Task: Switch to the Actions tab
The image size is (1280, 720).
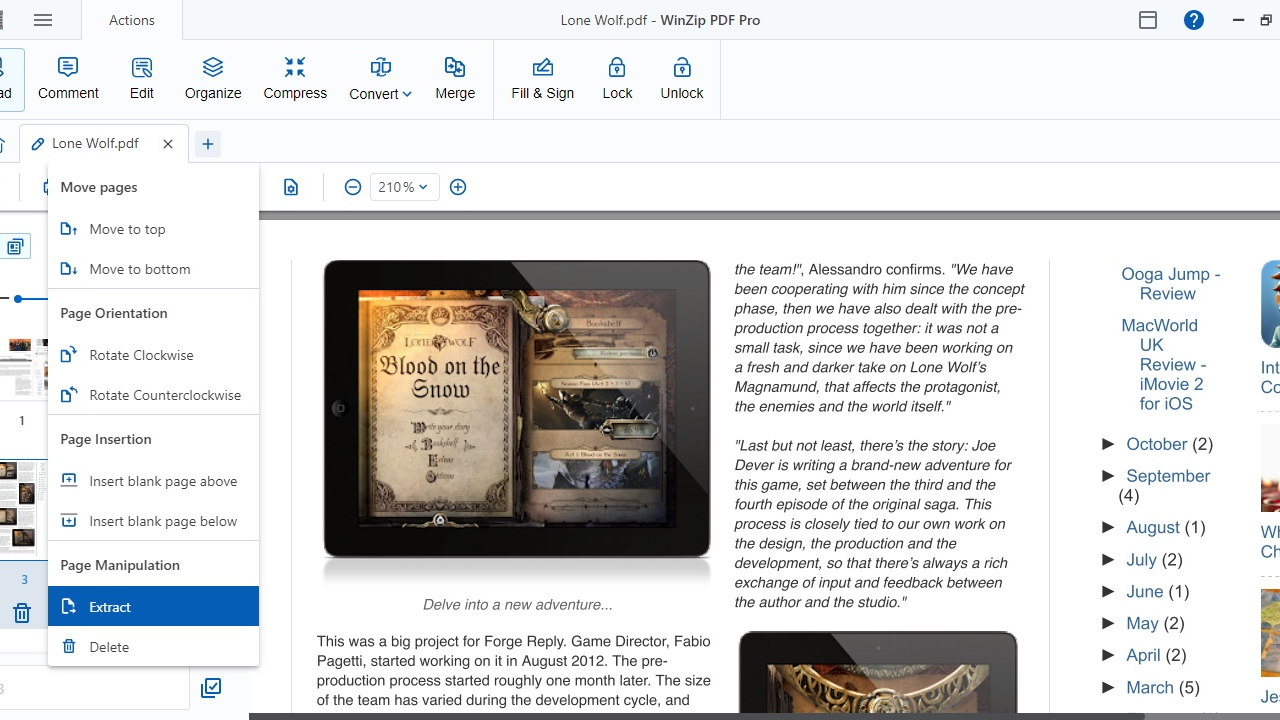Action: pos(132,20)
